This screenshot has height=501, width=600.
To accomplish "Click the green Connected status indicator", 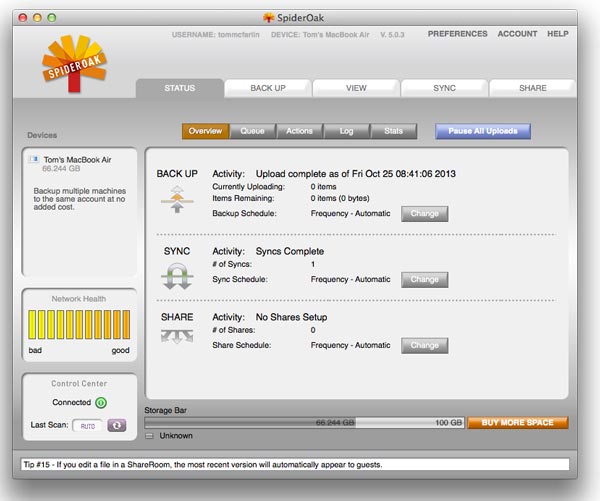I will (x=101, y=403).
